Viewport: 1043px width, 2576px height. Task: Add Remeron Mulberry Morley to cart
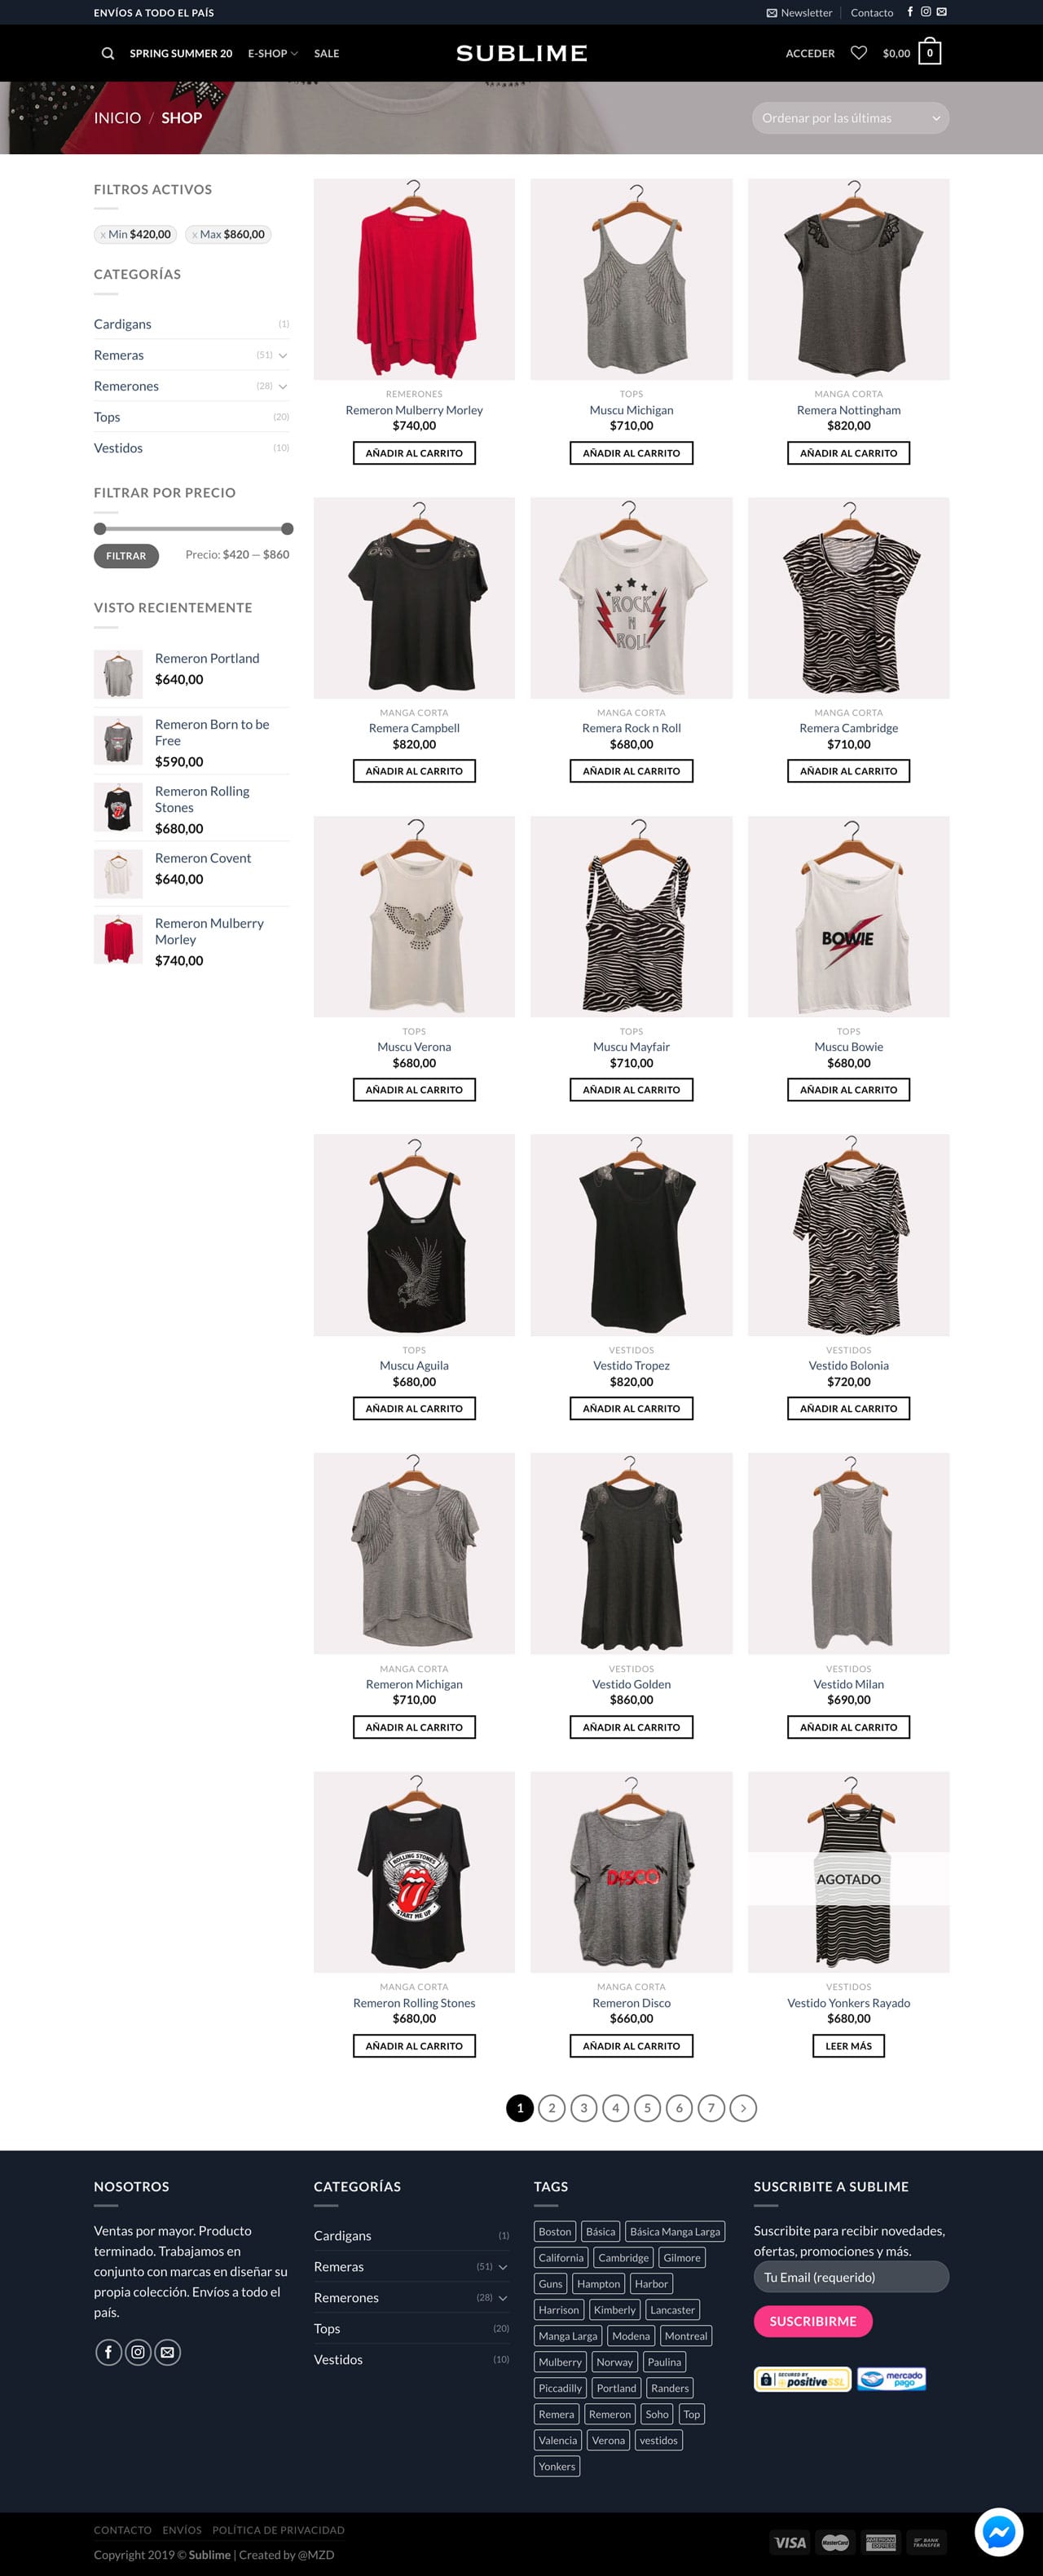[414, 453]
